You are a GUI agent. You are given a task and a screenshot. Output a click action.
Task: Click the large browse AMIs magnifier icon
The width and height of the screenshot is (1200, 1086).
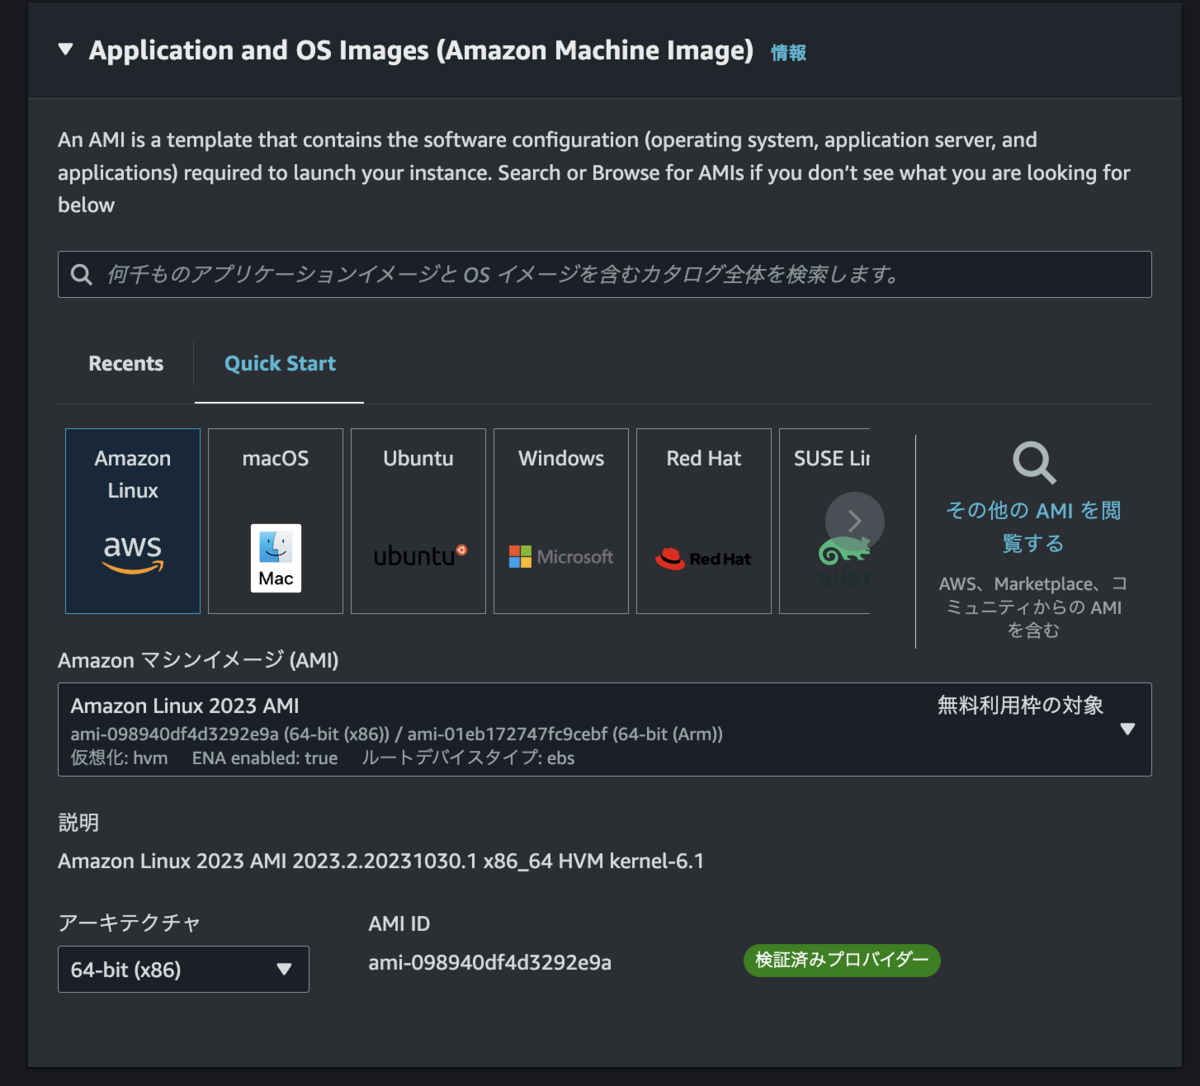click(x=1034, y=463)
